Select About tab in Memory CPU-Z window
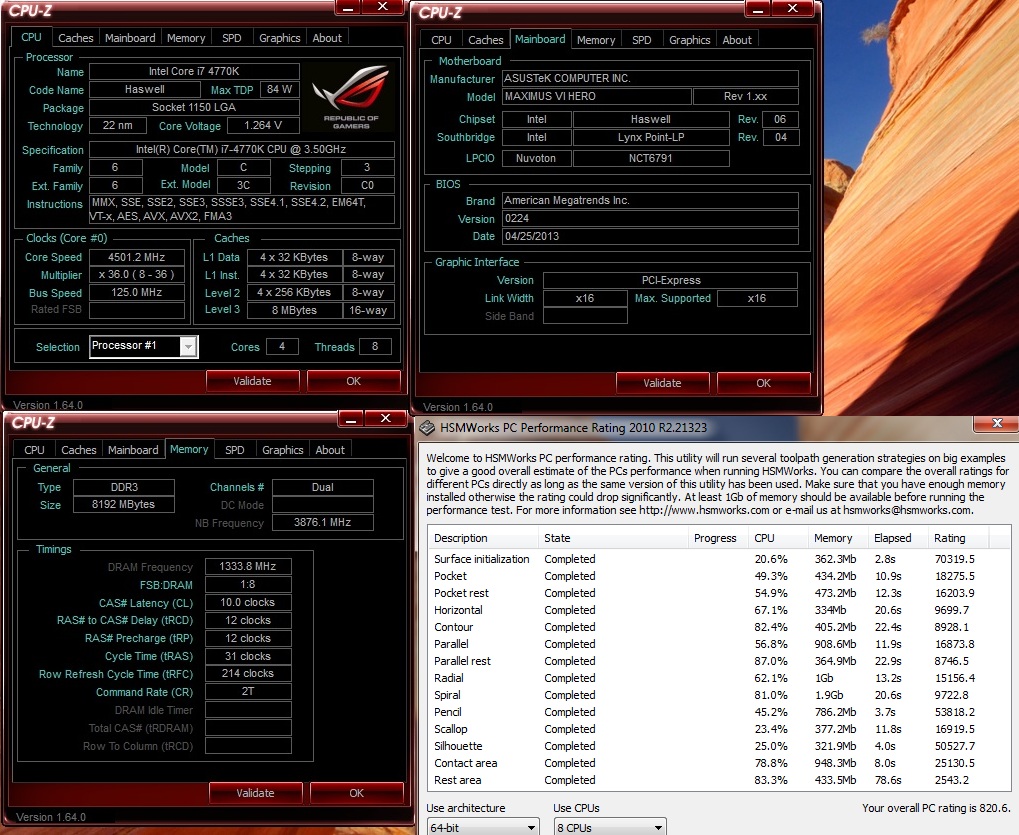The height and width of the screenshot is (835, 1019). (x=330, y=450)
